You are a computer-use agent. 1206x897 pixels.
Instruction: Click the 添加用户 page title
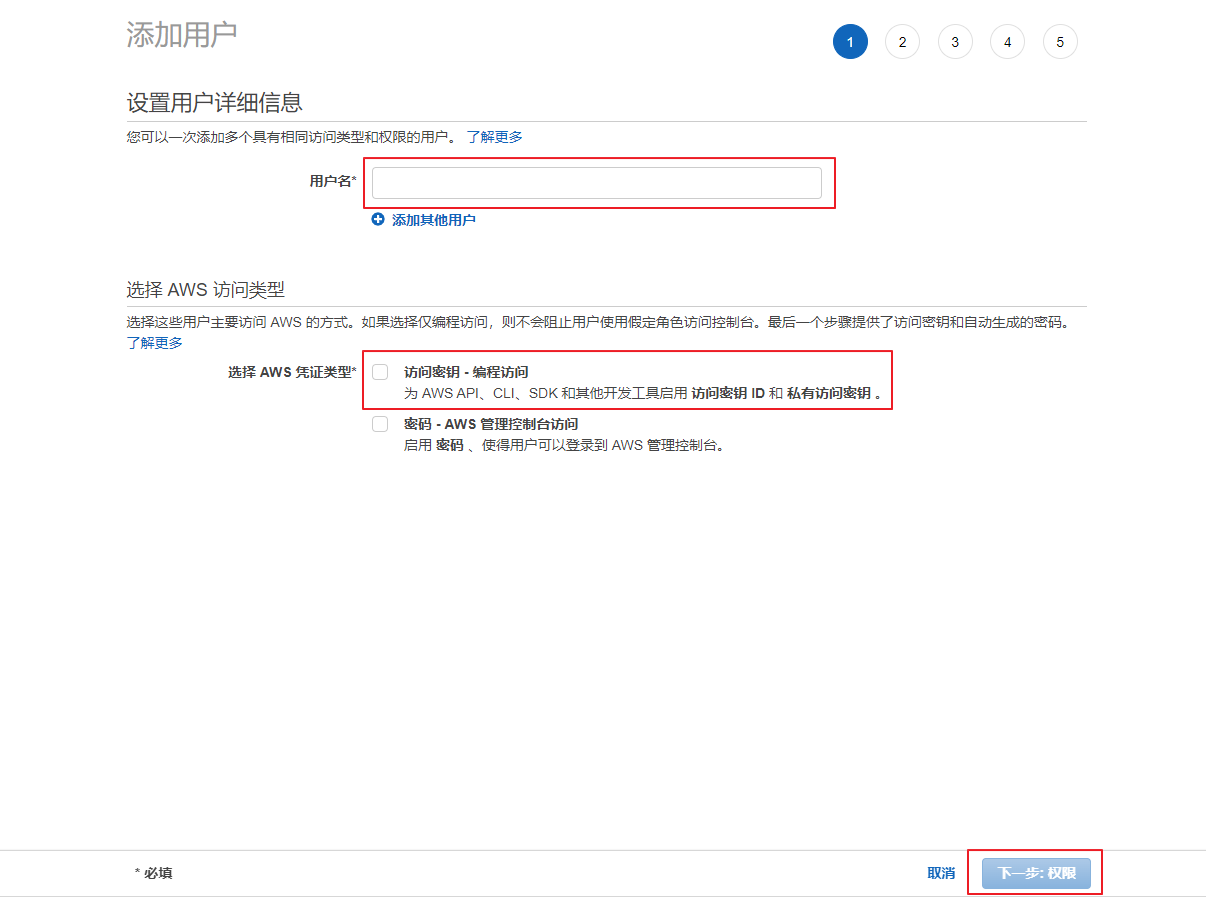181,34
